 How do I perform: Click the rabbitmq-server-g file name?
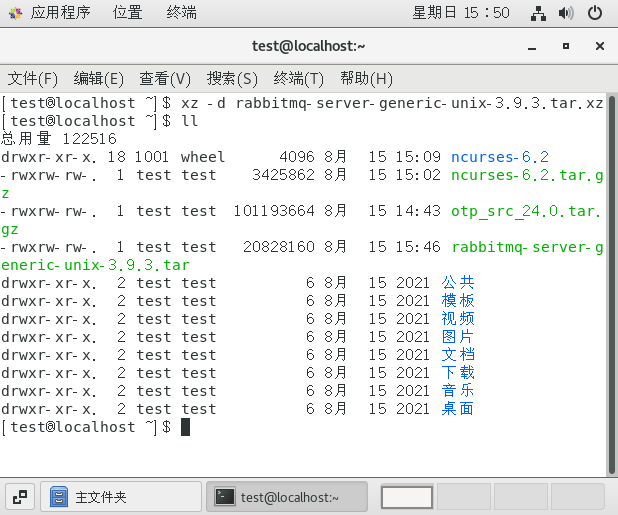tap(527, 247)
